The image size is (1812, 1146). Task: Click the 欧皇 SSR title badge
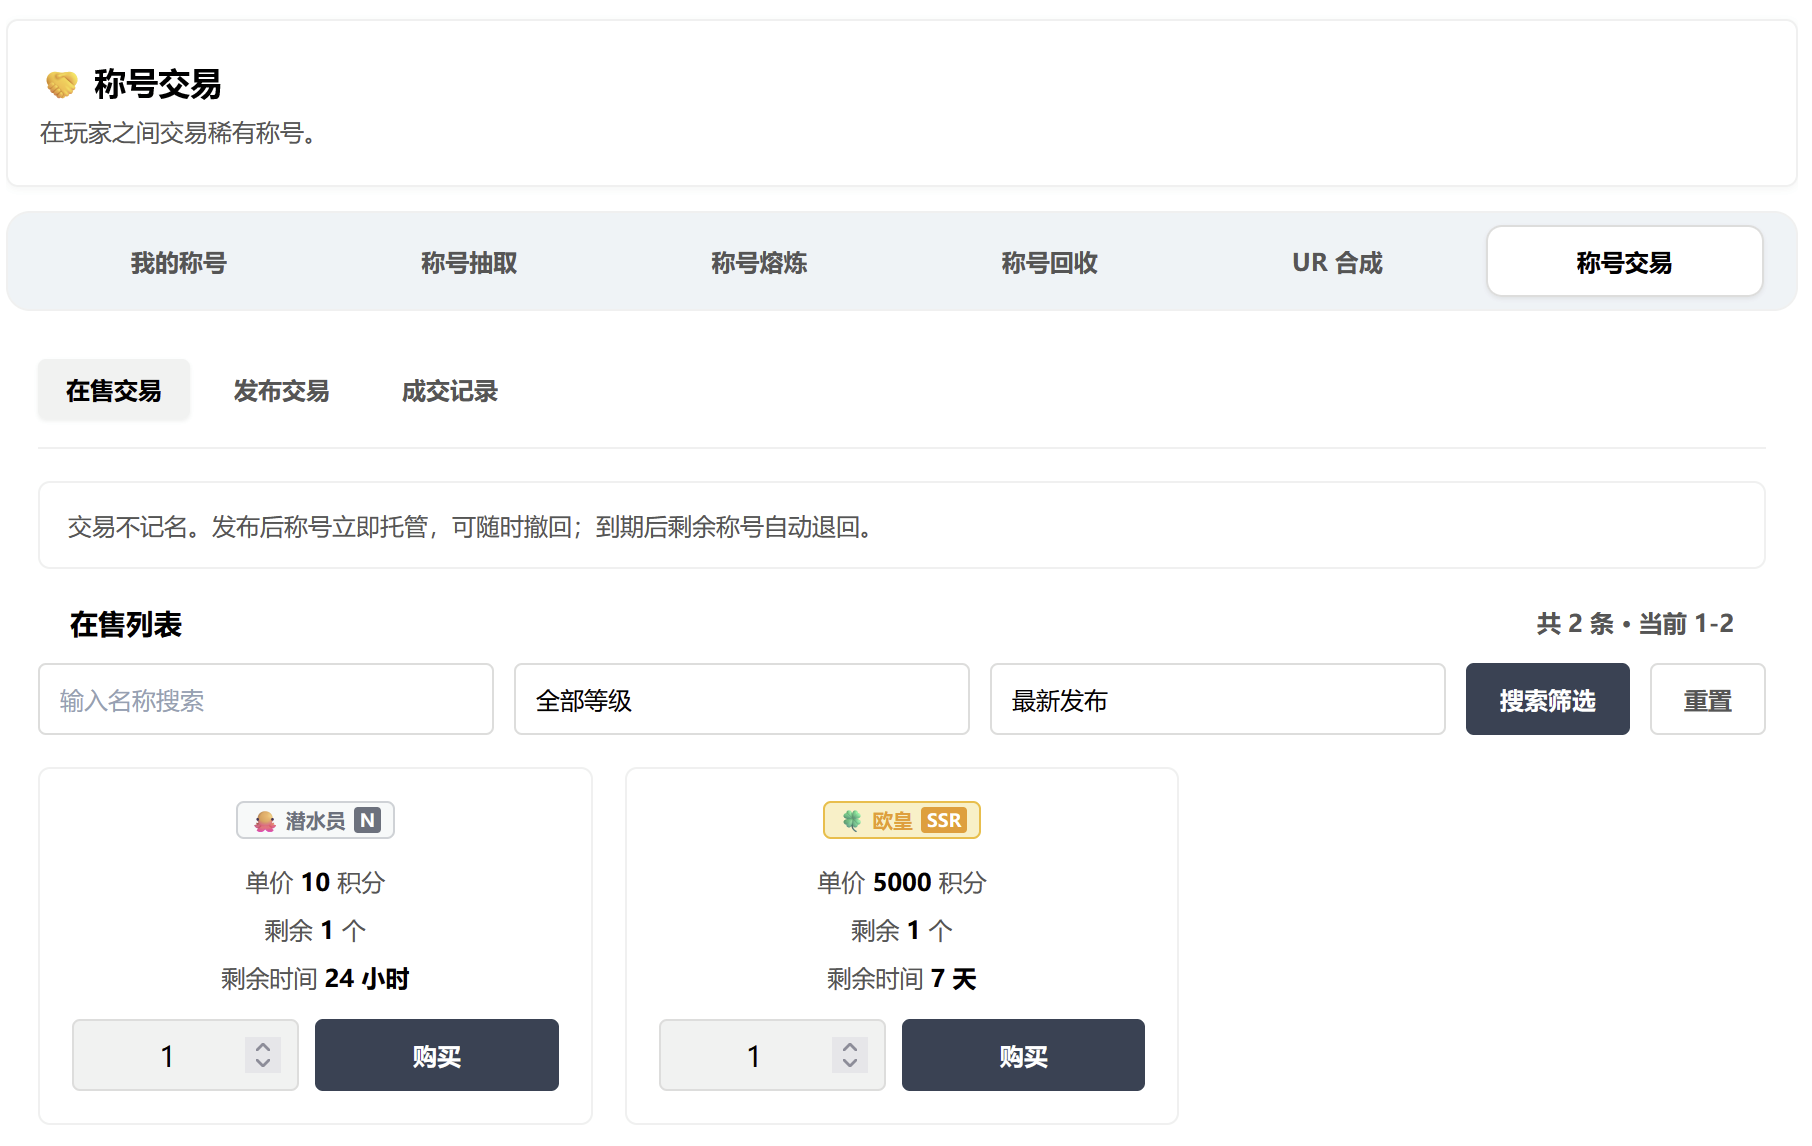901,821
